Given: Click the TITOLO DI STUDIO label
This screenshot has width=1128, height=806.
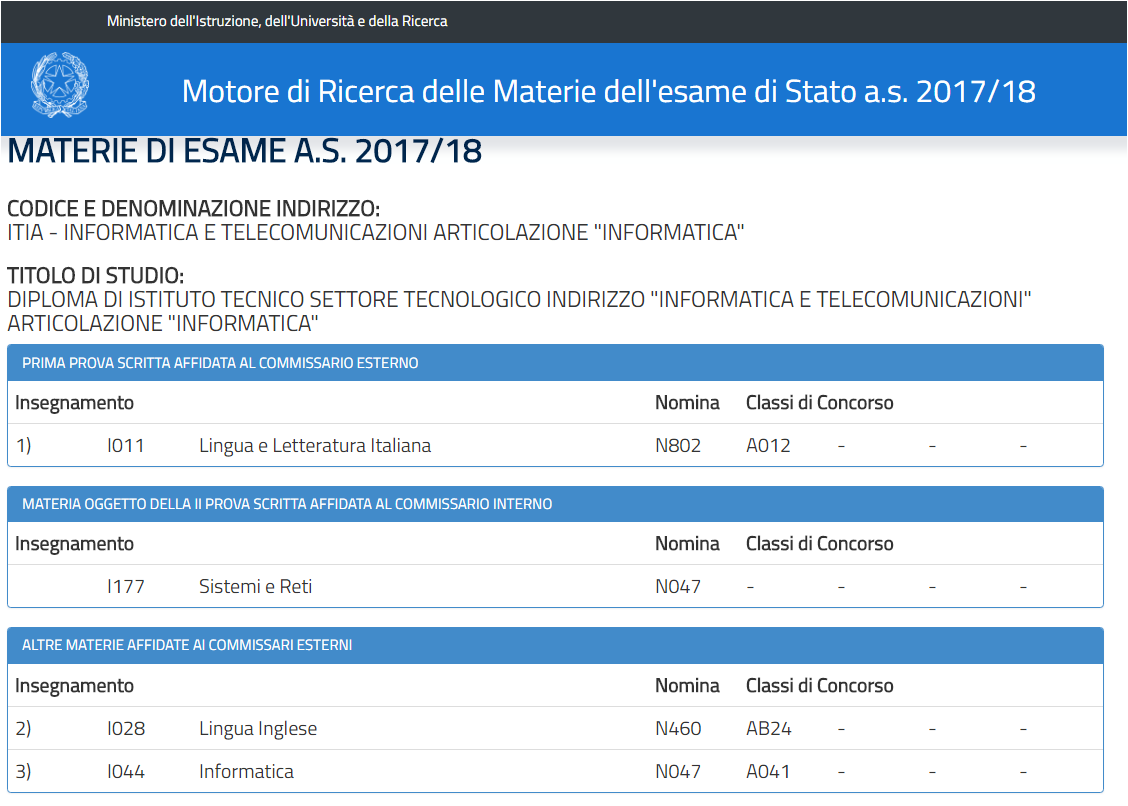Looking at the screenshot, I should (96, 276).
